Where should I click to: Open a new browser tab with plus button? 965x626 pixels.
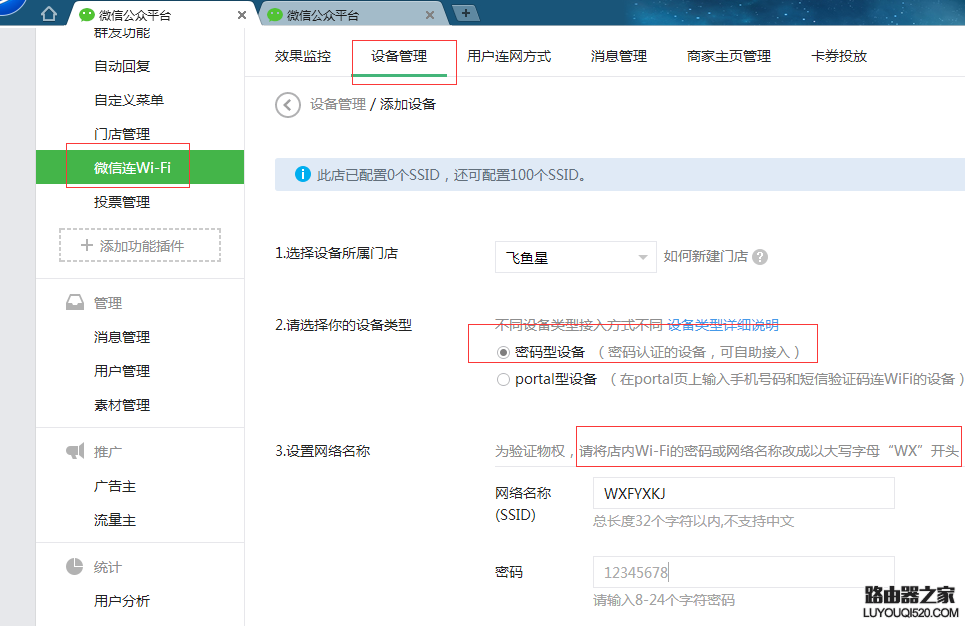coord(466,13)
